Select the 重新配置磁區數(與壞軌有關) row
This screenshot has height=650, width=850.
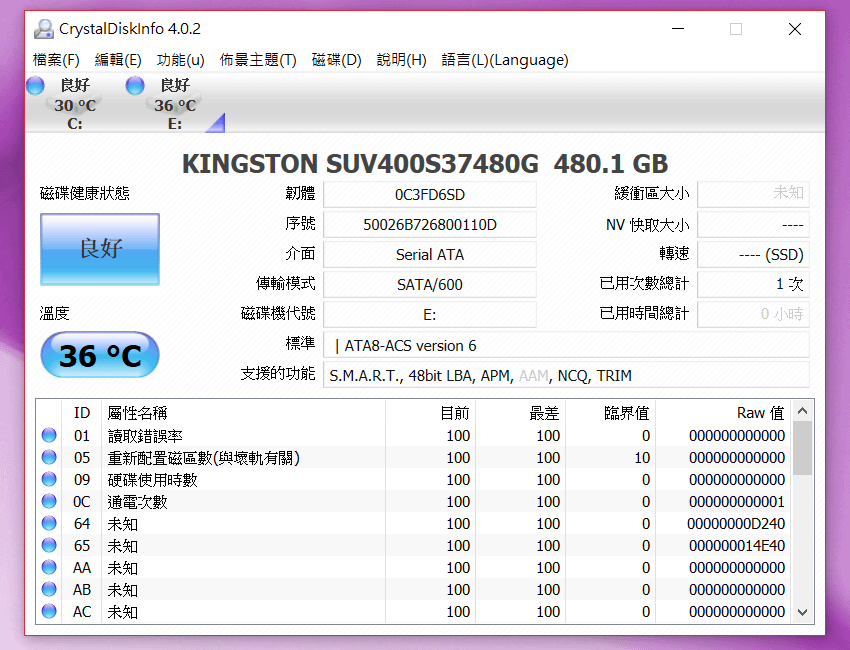pos(414,458)
